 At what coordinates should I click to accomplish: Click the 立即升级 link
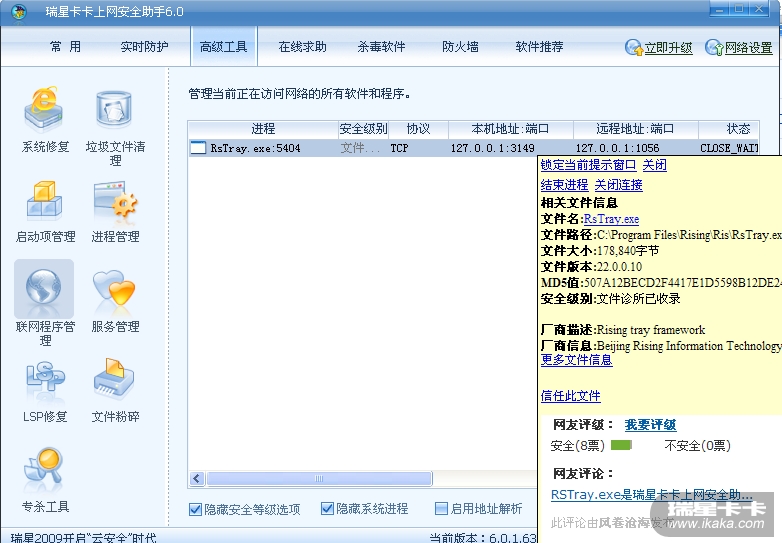[x=668, y=48]
